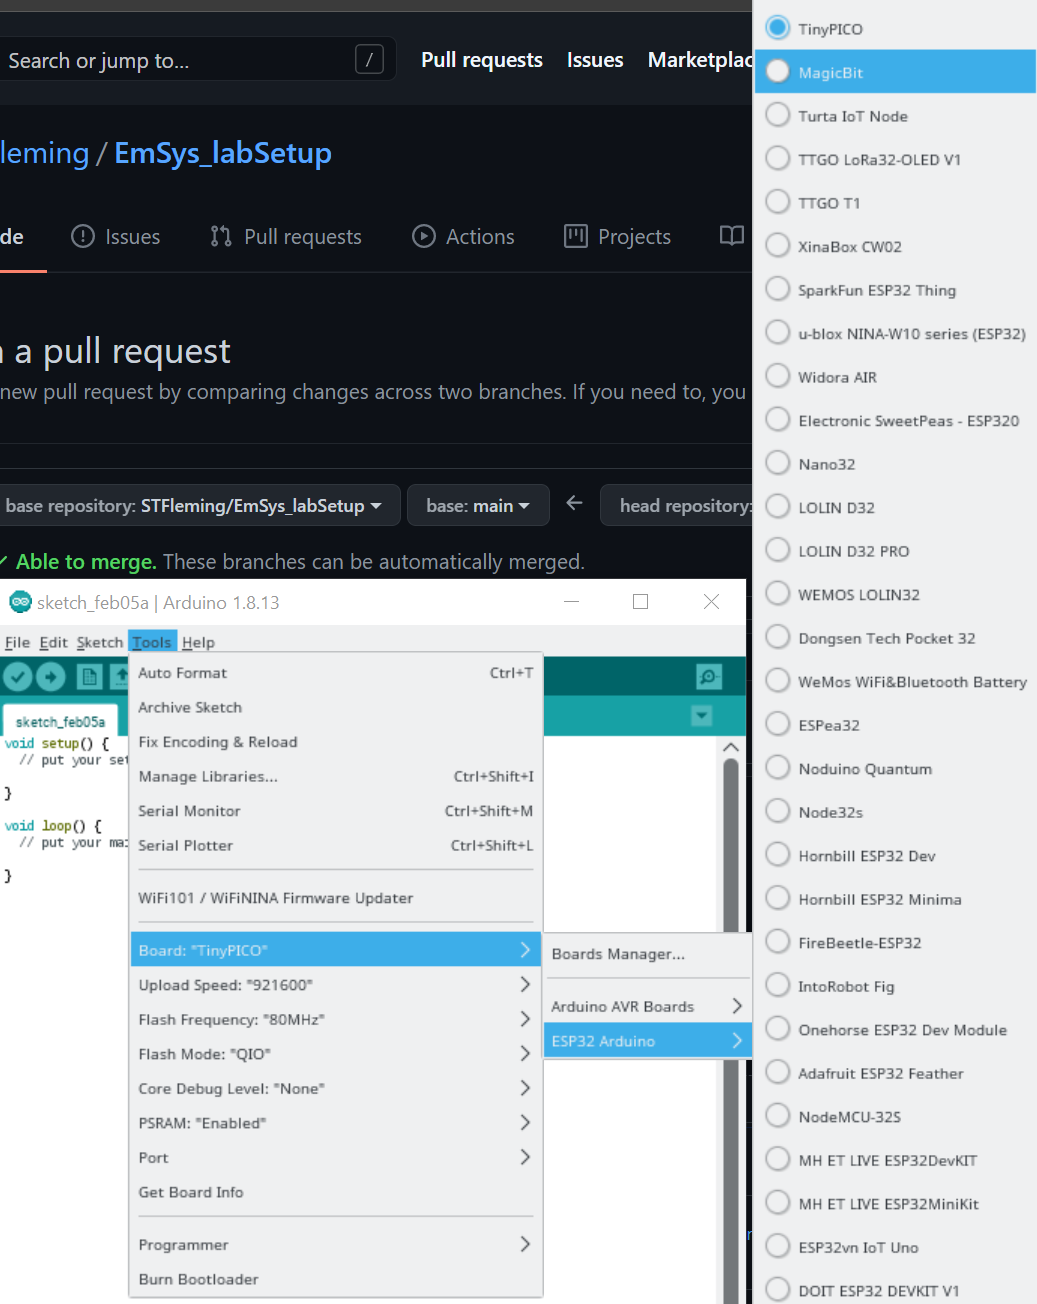
Task: Click the sketch_feb05a editor tab
Action: pyautogui.click(x=60, y=721)
